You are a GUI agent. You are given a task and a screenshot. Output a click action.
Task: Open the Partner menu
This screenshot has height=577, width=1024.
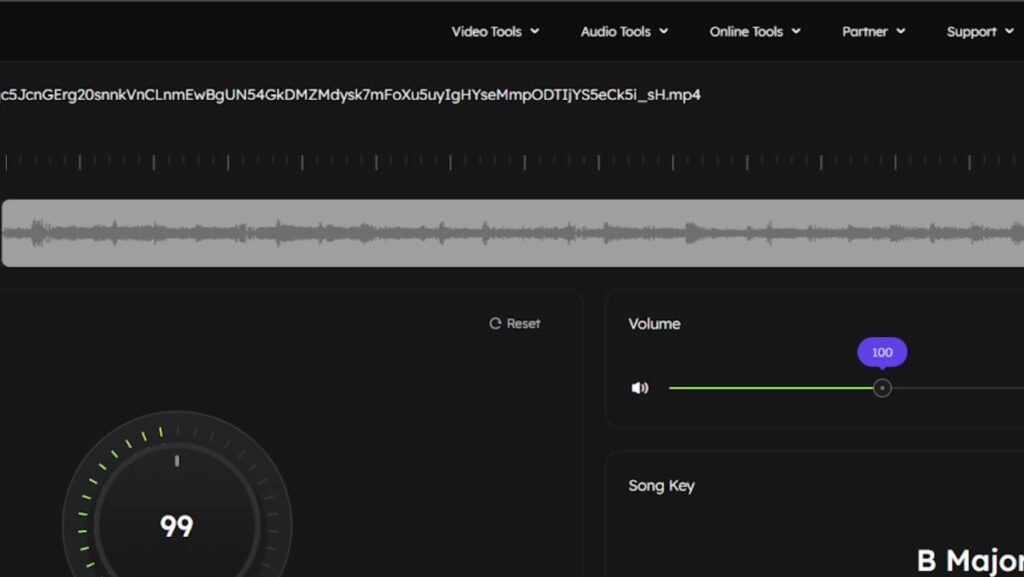click(865, 32)
